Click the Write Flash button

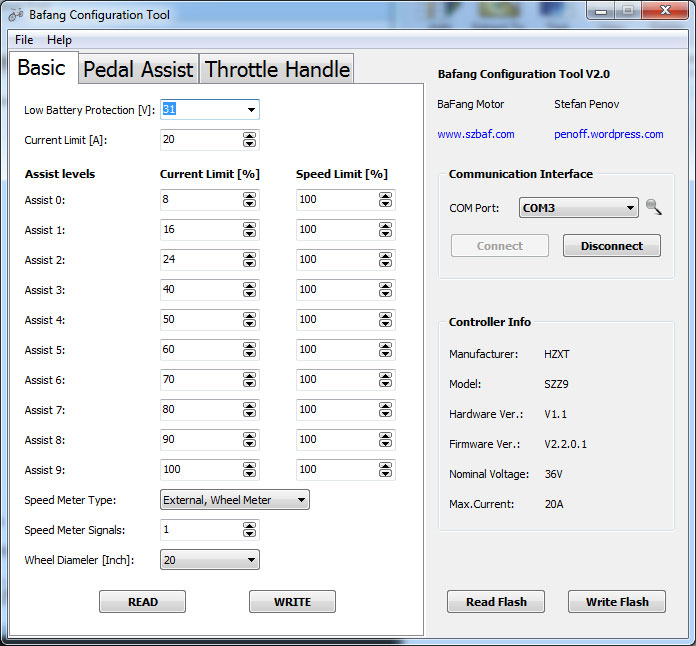617,602
